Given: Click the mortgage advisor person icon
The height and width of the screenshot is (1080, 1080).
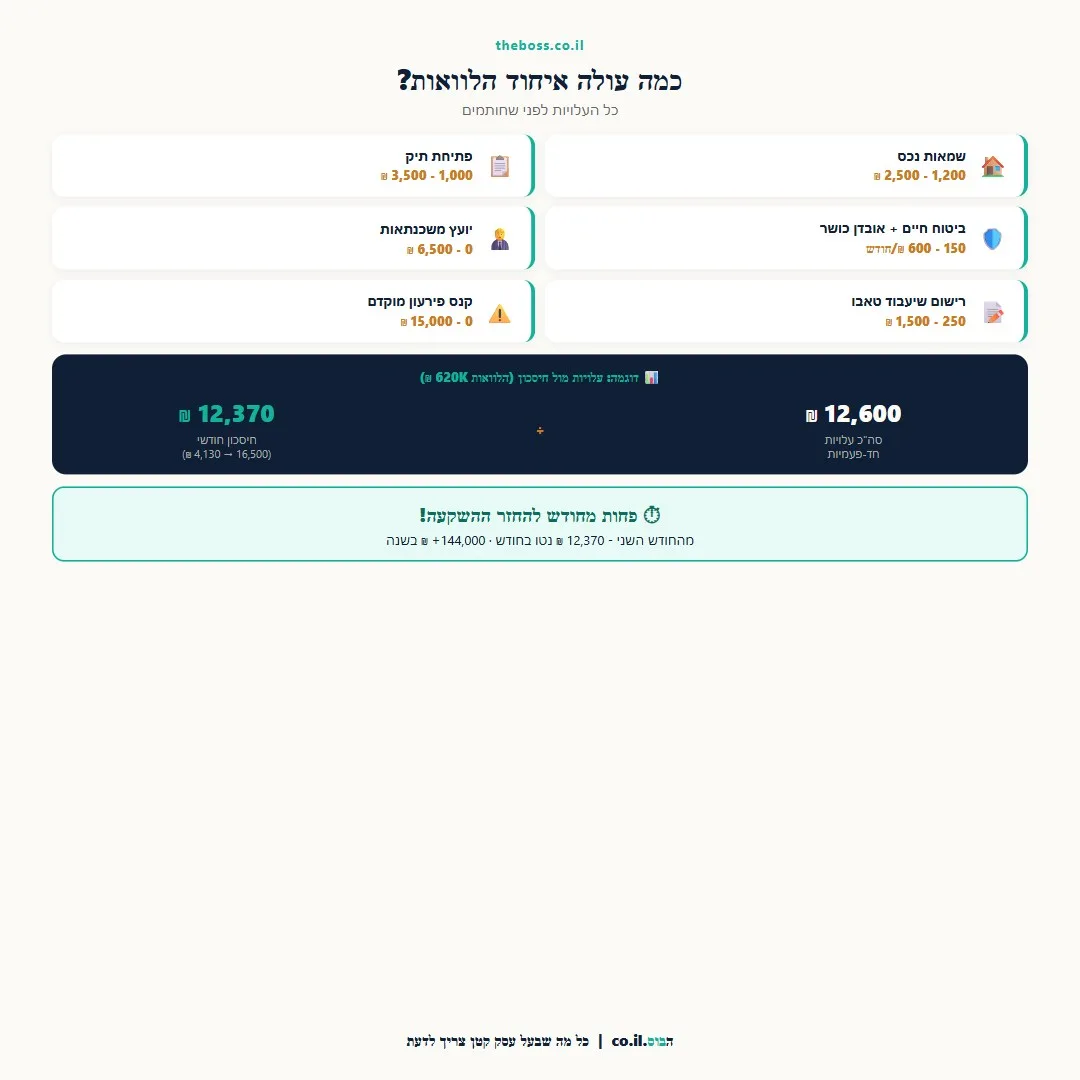Looking at the screenshot, I should (x=499, y=239).
